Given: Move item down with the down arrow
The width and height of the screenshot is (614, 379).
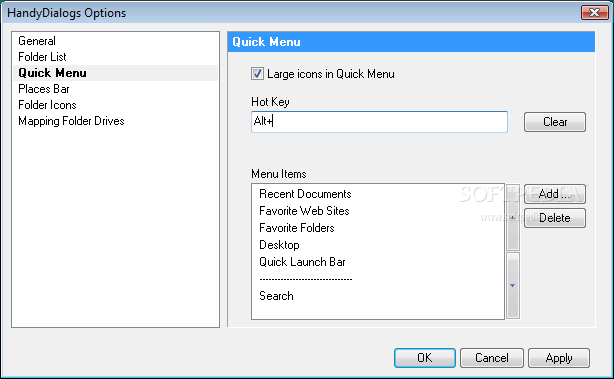Looking at the screenshot, I should coord(513,285).
